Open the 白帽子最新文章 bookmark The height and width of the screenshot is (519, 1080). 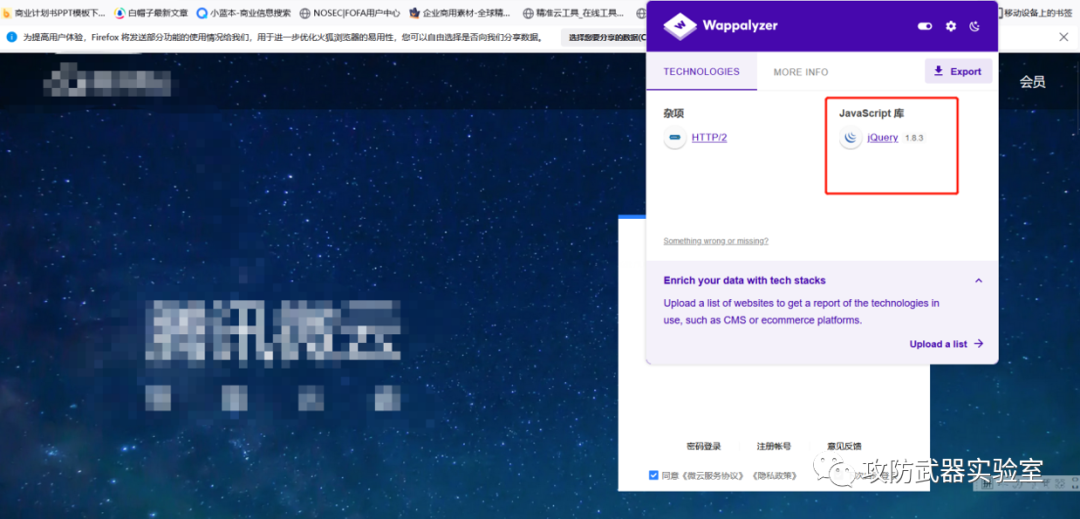[x=151, y=12]
